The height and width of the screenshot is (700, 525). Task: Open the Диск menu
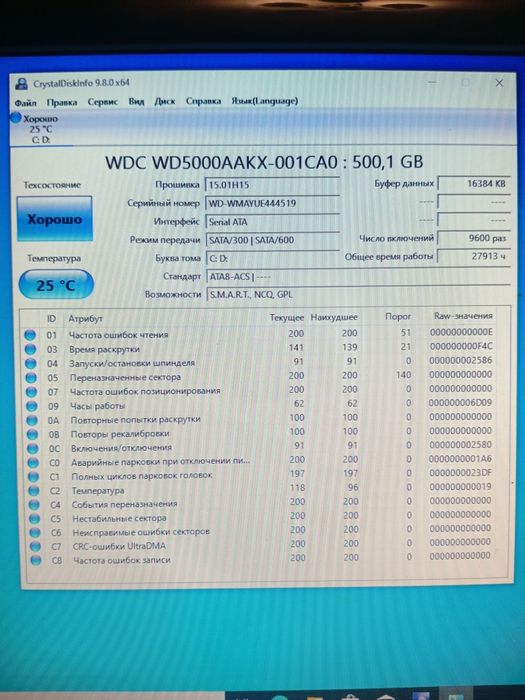[x=165, y=101]
